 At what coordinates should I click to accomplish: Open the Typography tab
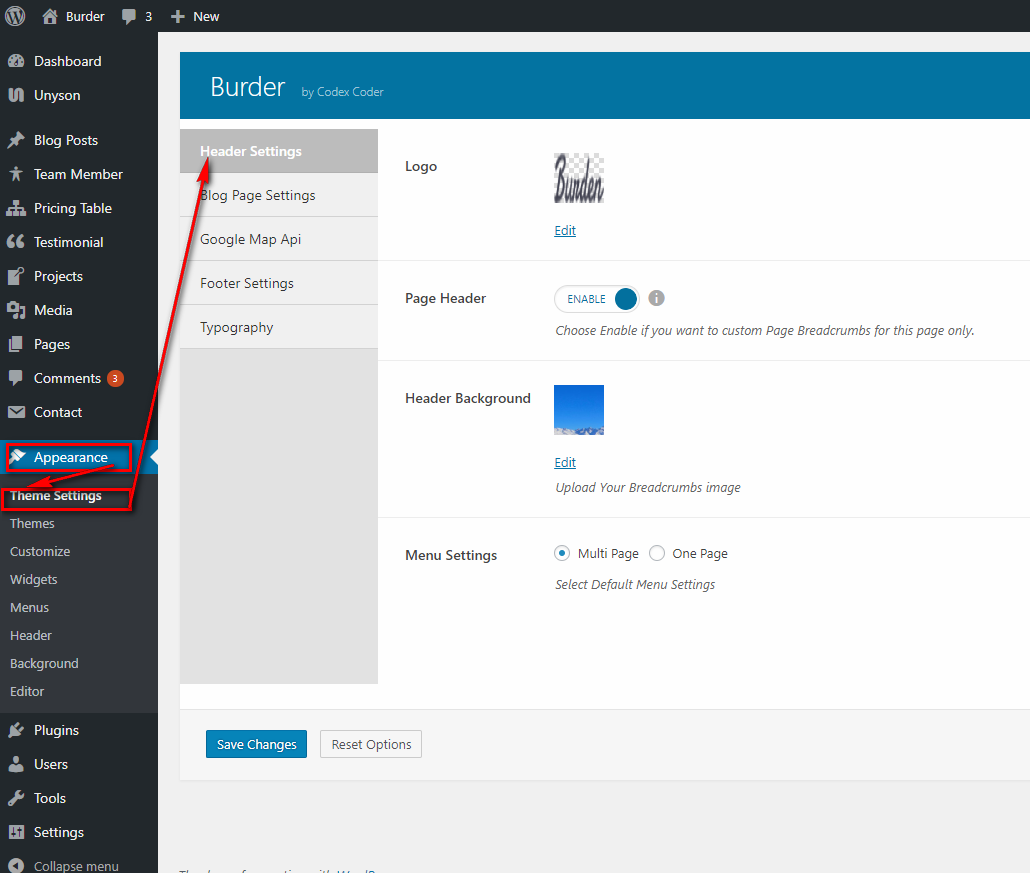tap(279, 327)
